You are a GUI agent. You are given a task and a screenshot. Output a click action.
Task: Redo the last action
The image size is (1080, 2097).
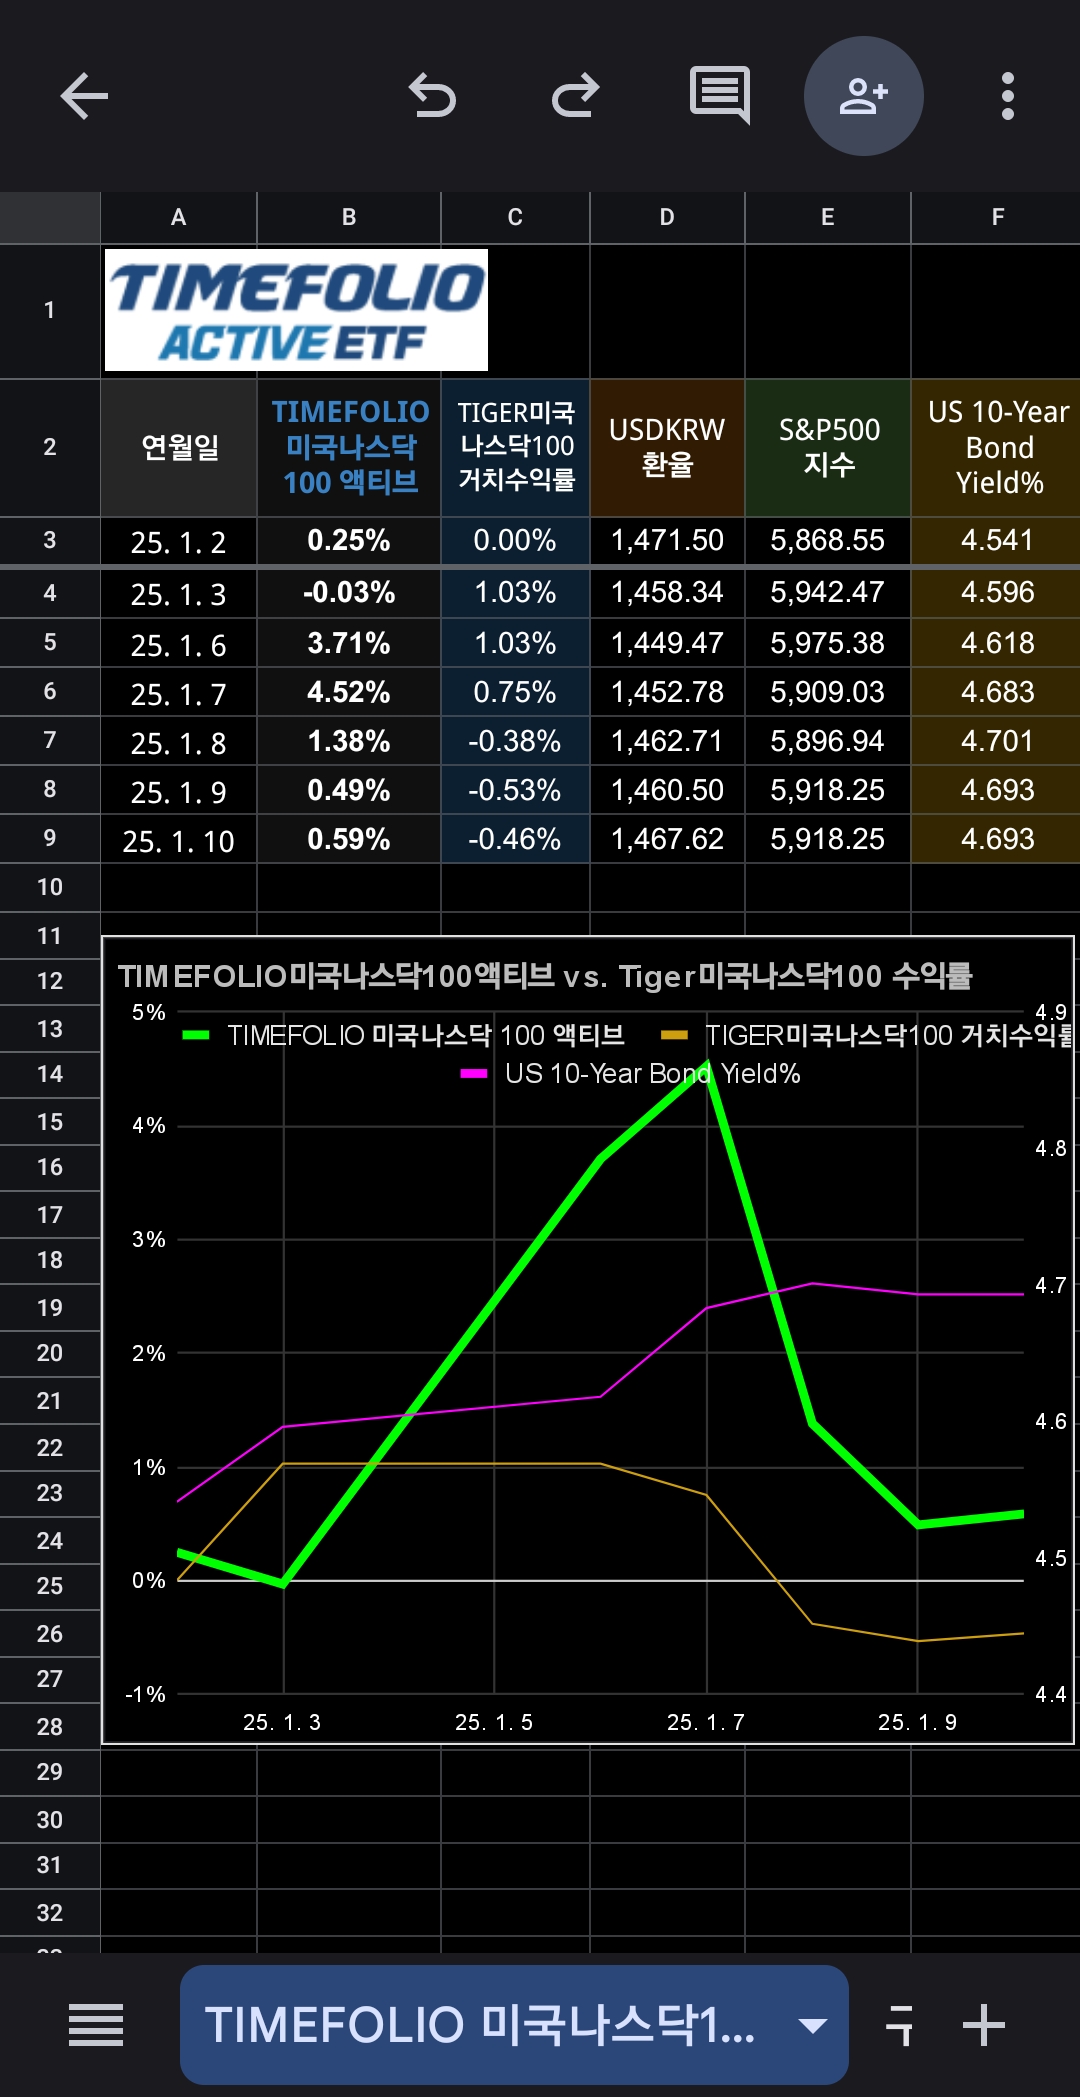tap(575, 97)
